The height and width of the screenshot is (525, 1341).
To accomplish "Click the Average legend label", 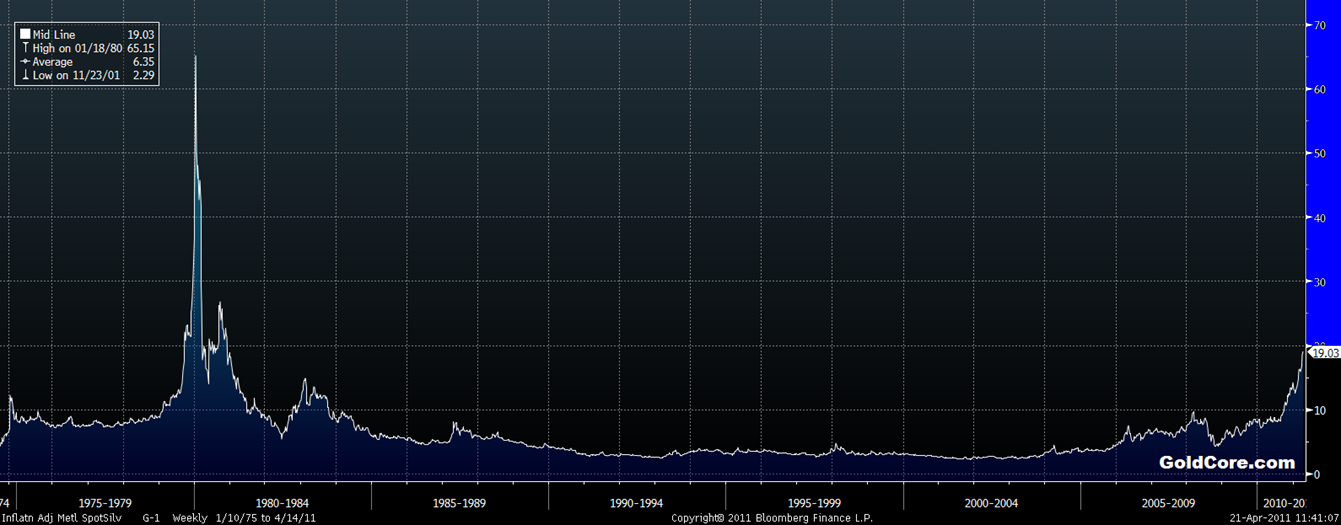I will point(53,62).
